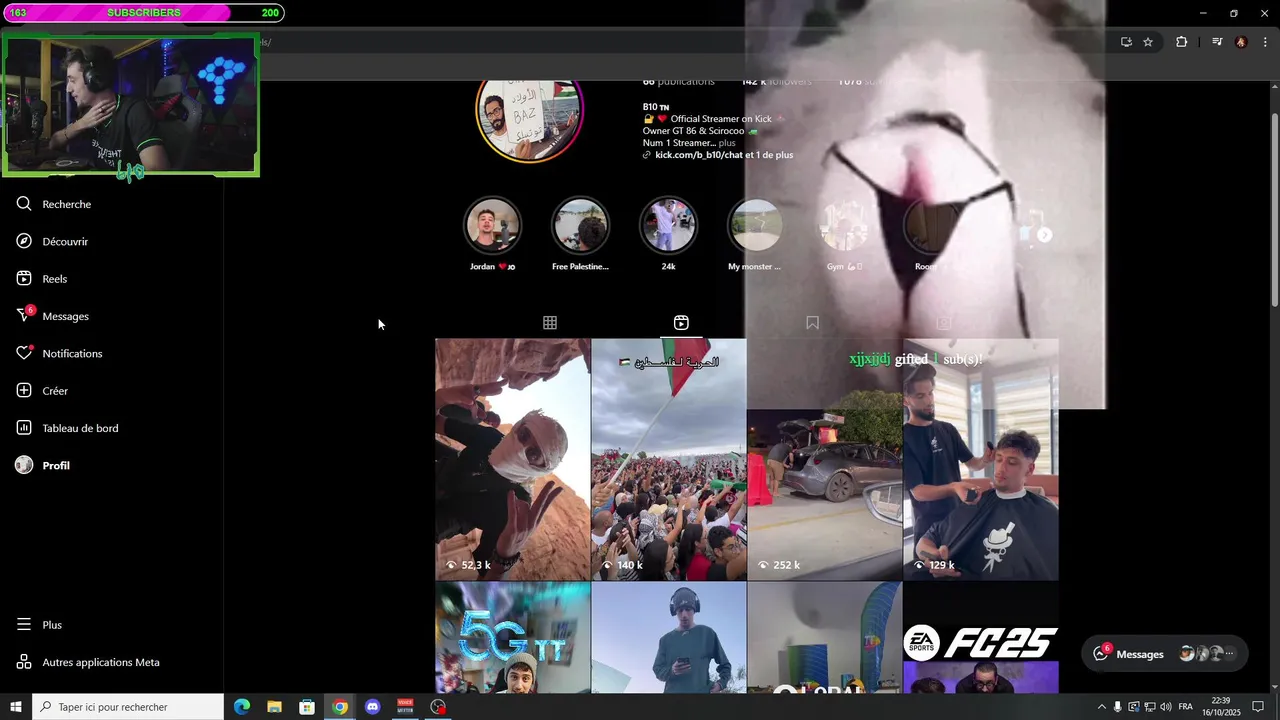Switch to the saved bookmark tab

[x=812, y=323]
